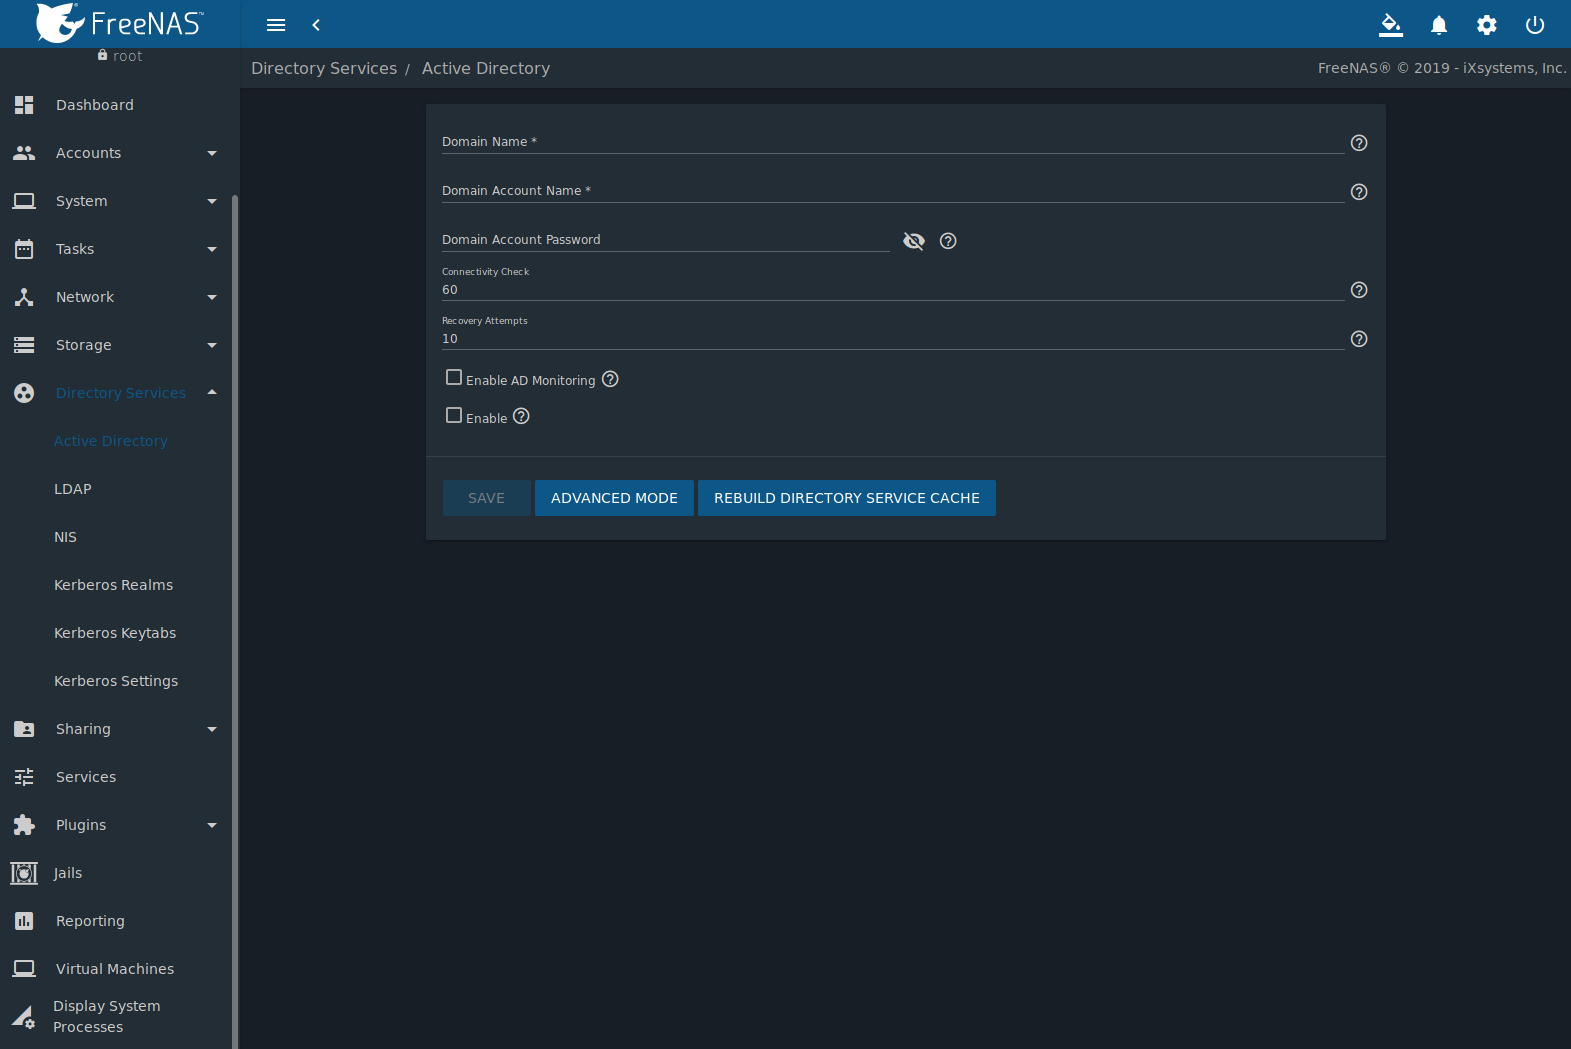This screenshot has height=1049, width=1571.
Task: Check Enable AD Monitoring checkbox
Action: (x=454, y=377)
